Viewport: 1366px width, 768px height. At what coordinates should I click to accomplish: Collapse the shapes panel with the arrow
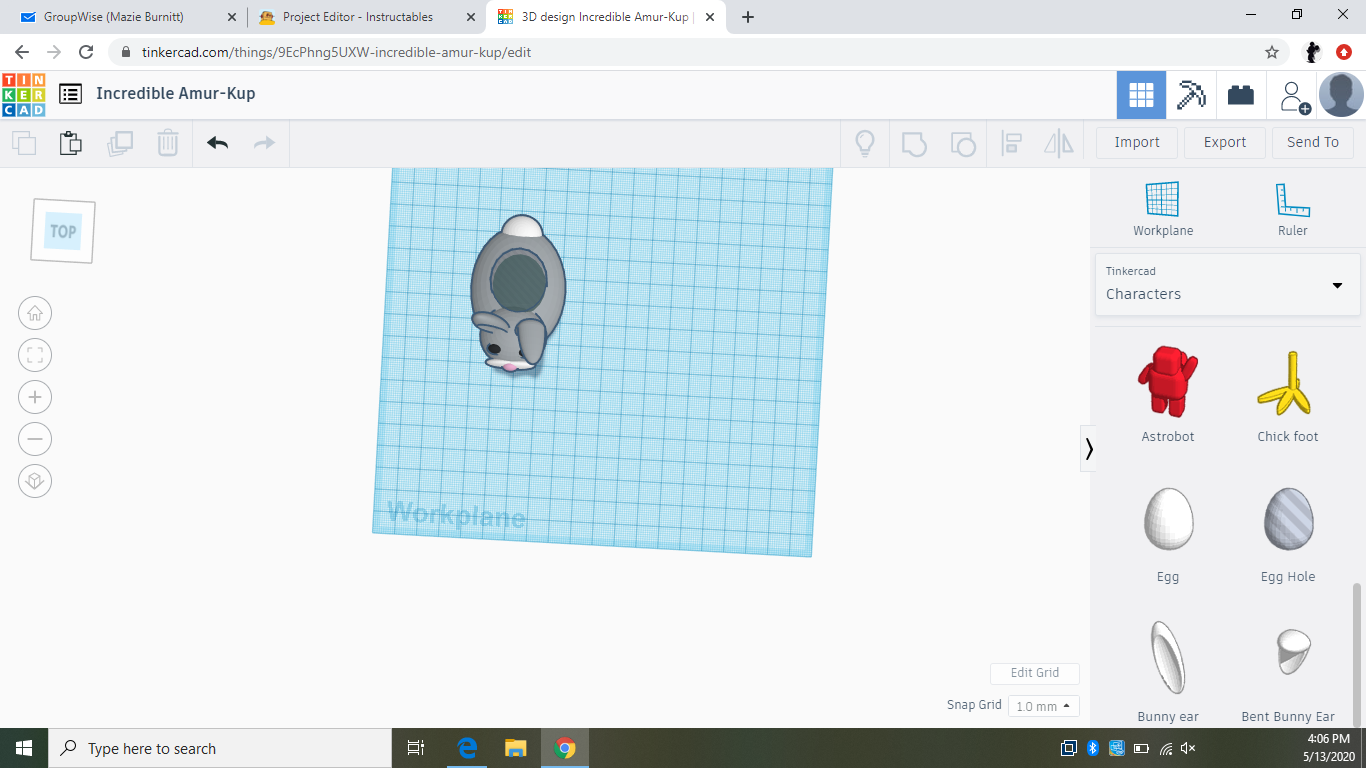[1089, 449]
